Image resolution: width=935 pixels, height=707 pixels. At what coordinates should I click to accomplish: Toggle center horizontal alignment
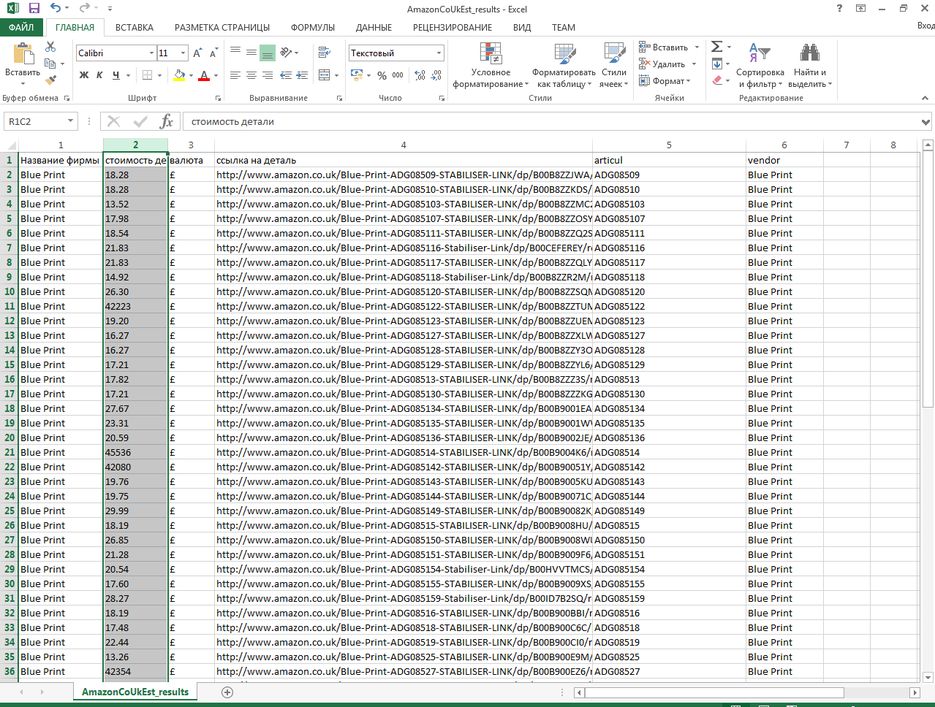click(251, 75)
